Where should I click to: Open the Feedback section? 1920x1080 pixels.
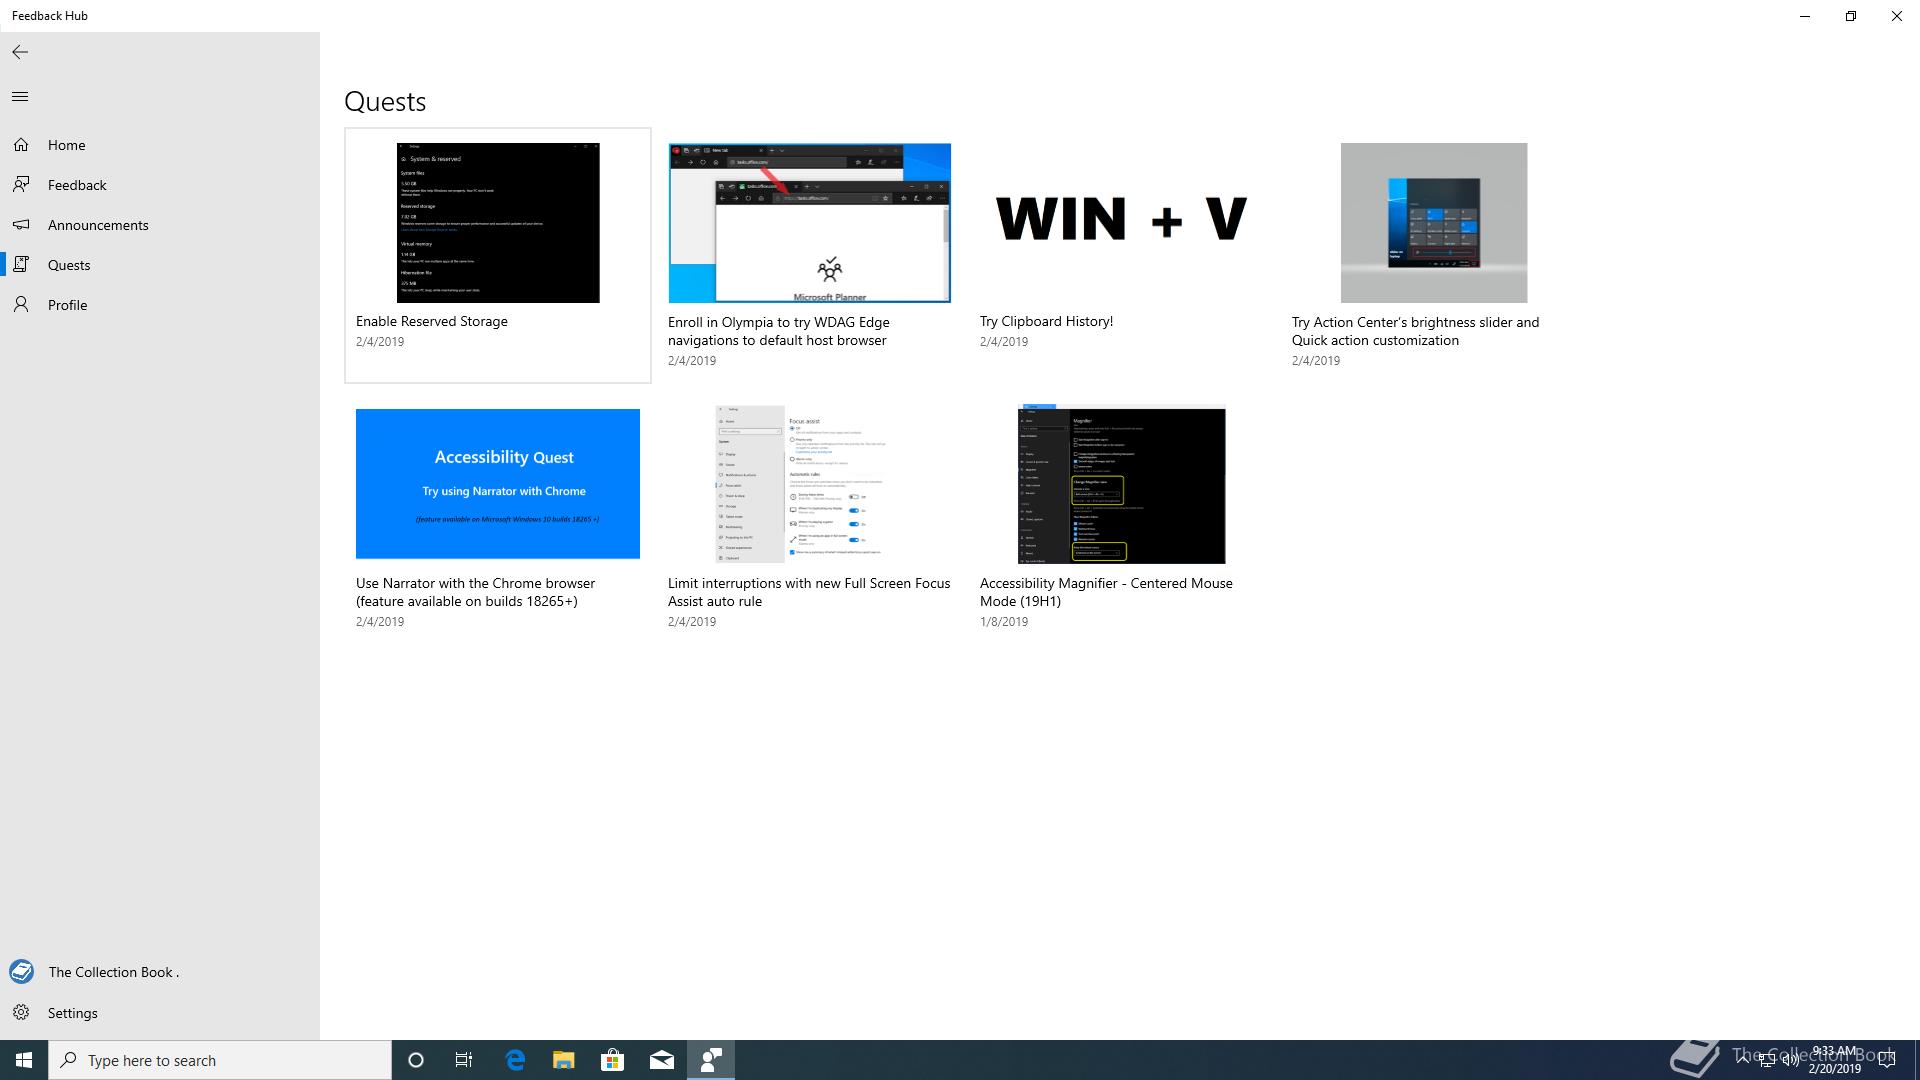click(x=160, y=185)
